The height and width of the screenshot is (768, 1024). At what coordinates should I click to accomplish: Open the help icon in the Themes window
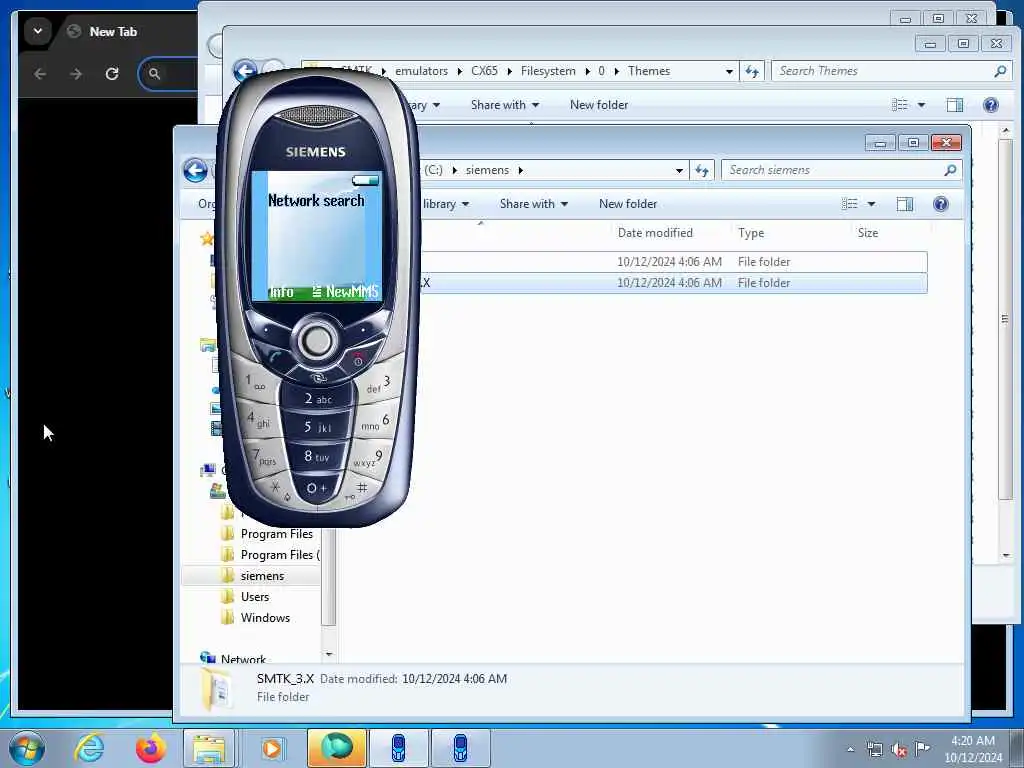(x=991, y=104)
